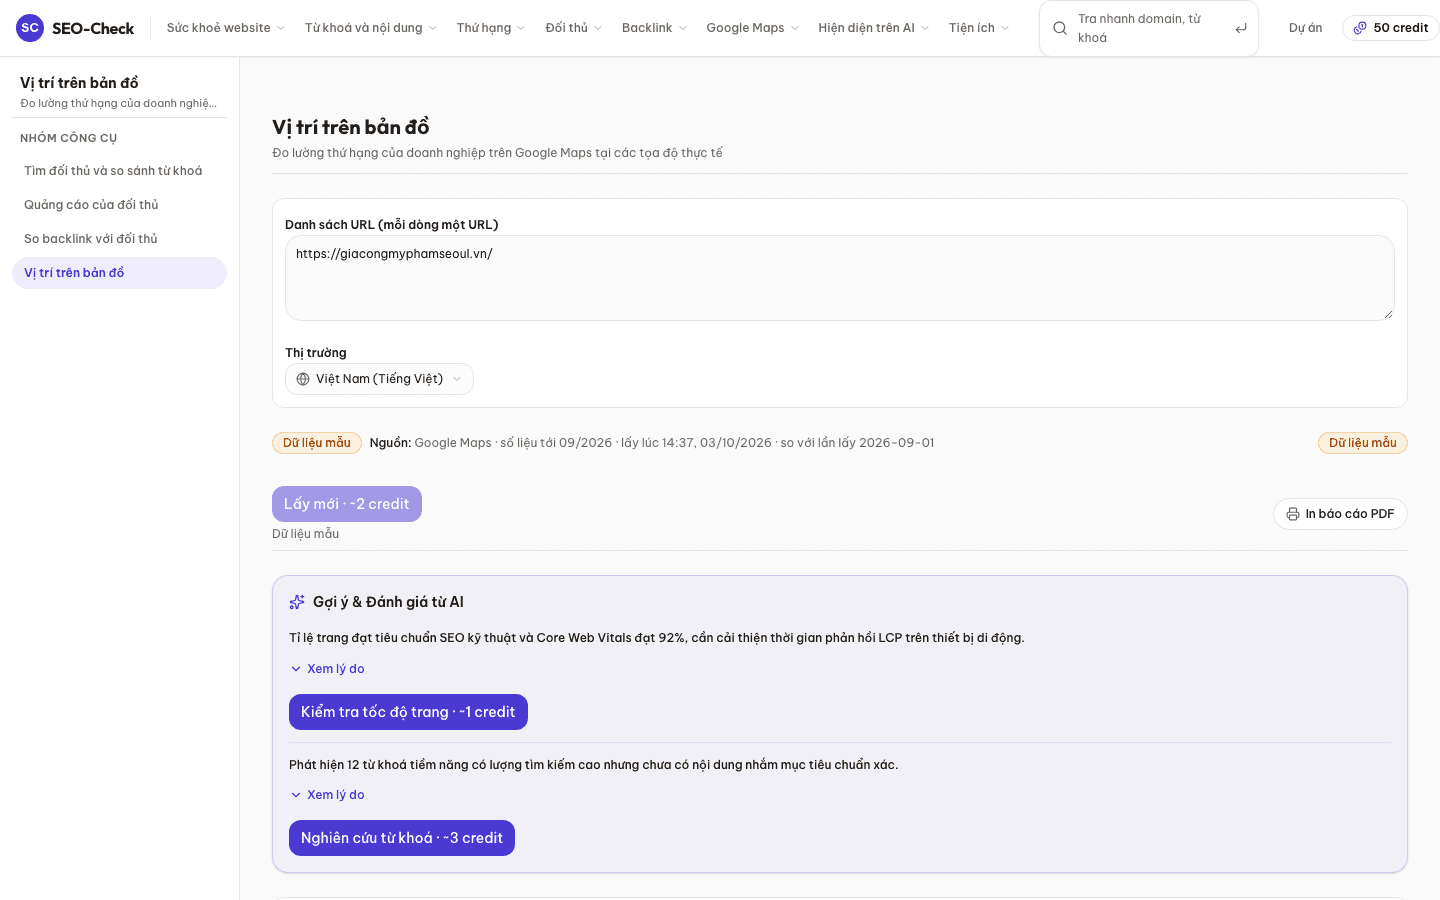Screen dimensions: 1440x900
Task: Click Nghiên cứu từ khoá button
Action: point(402,838)
